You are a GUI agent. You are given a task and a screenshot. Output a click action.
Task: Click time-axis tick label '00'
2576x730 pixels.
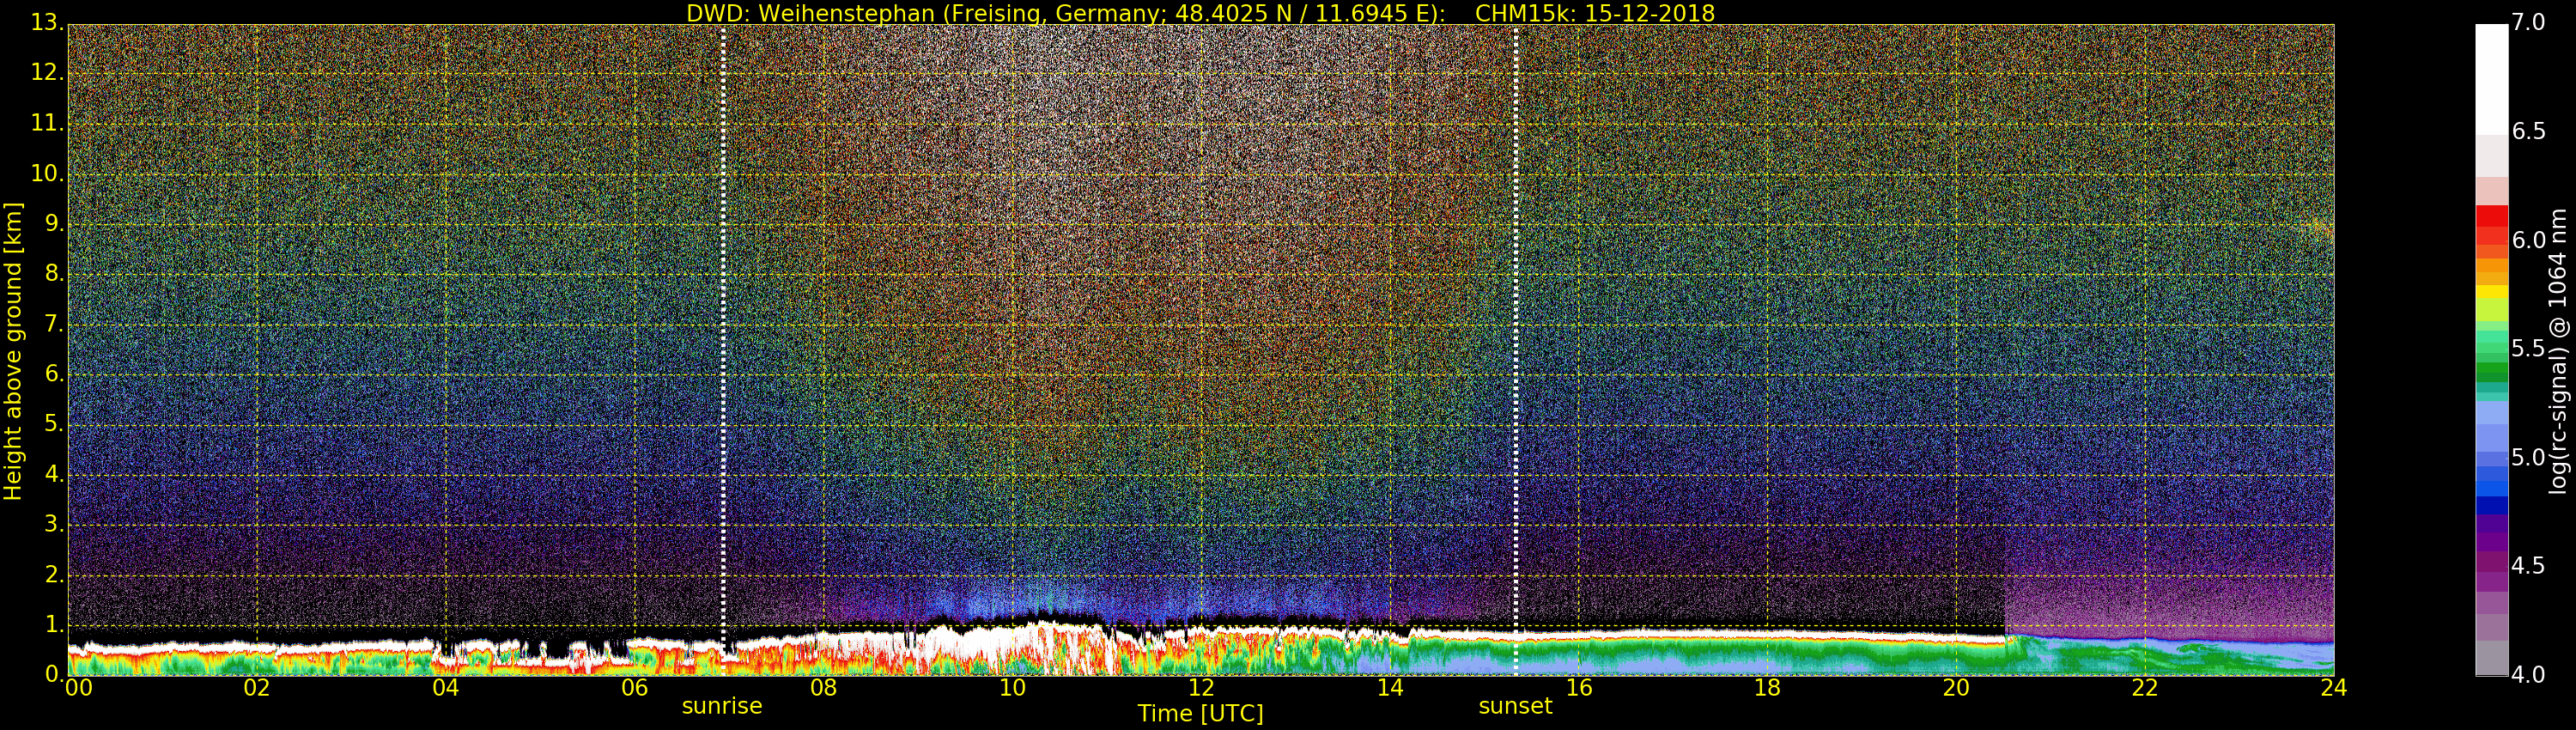(x=78, y=688)
